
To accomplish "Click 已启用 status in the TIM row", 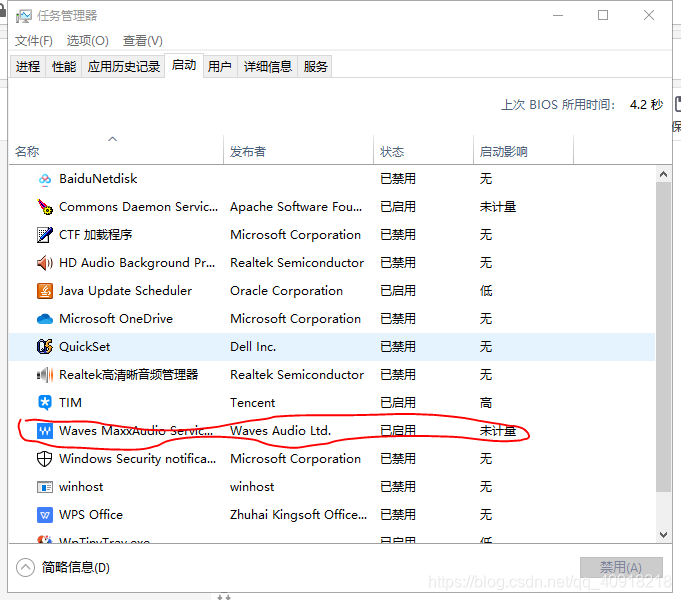I will 398,403.
